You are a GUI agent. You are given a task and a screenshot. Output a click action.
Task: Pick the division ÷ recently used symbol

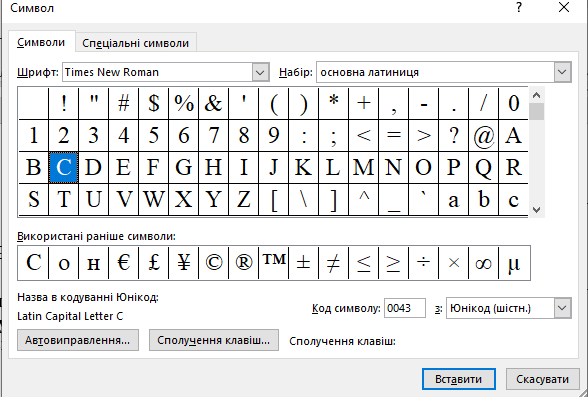pos(424,263)
